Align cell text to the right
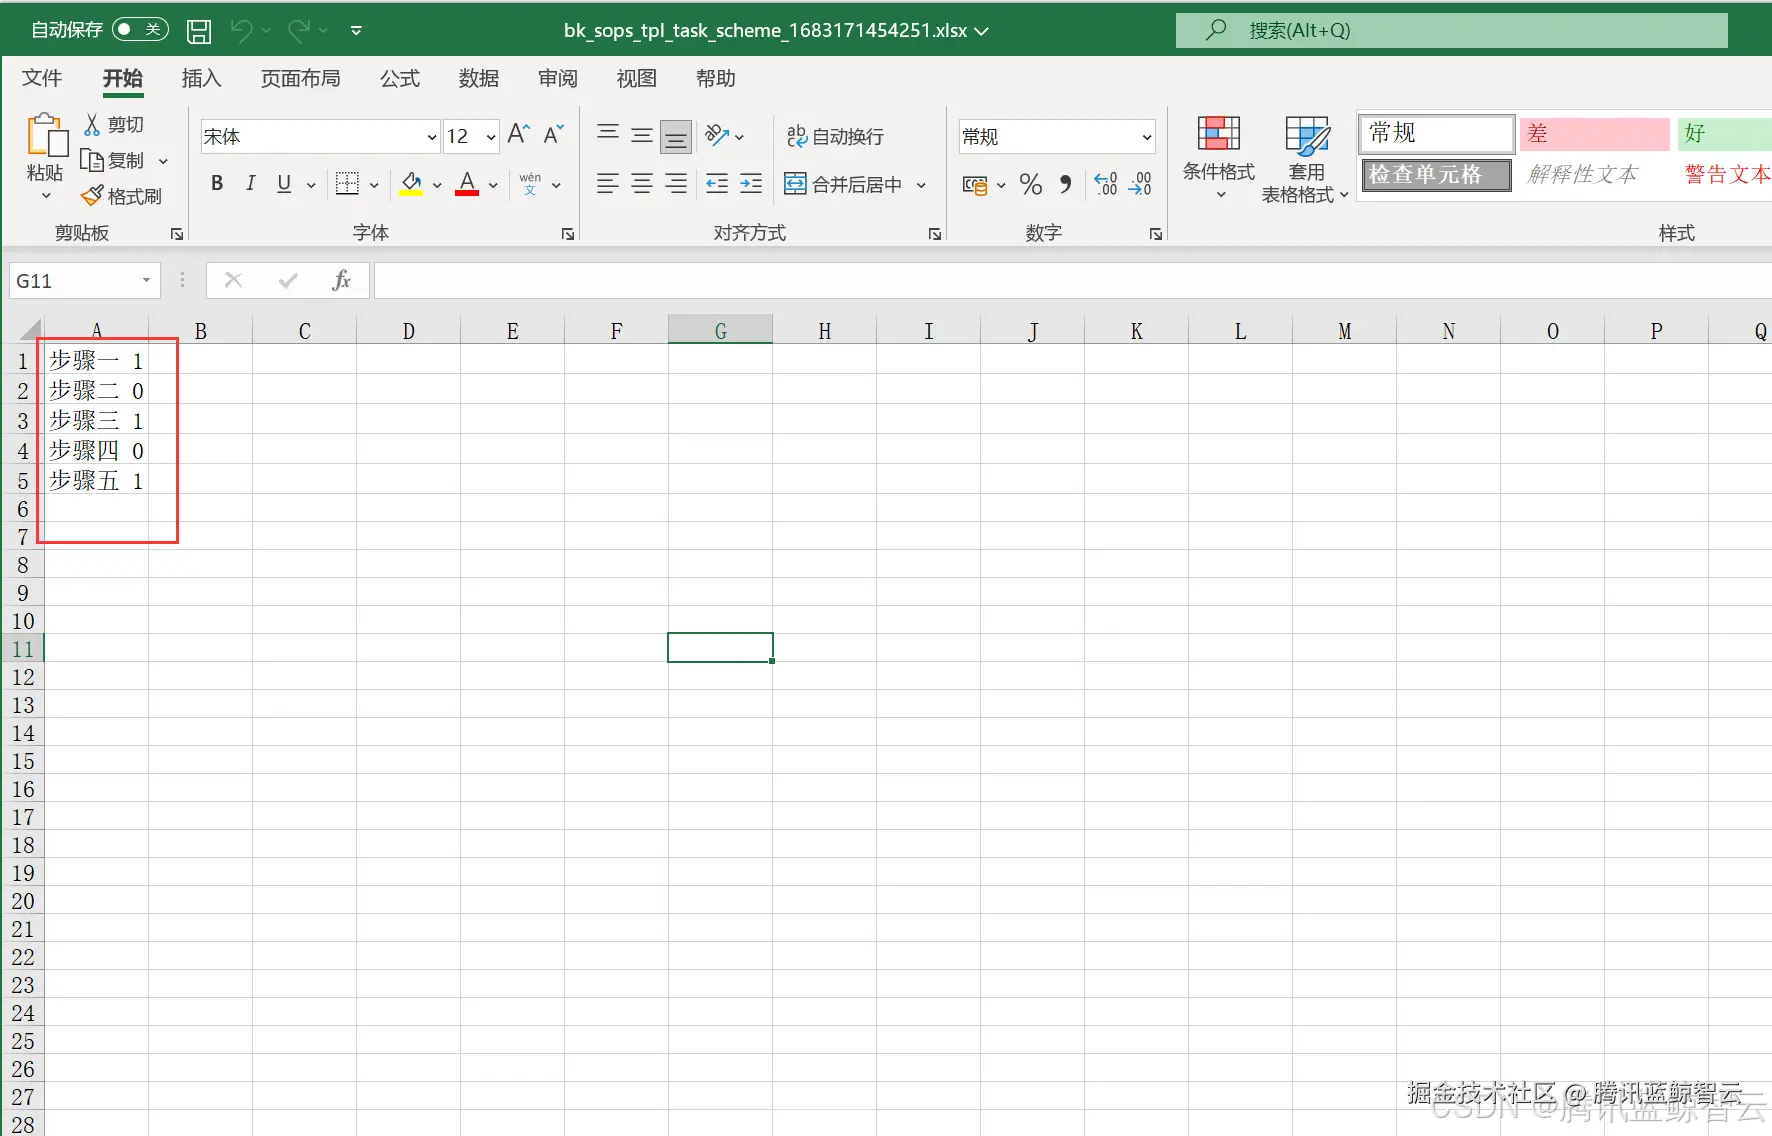1772x1136 pixels. tap(676, 183)
